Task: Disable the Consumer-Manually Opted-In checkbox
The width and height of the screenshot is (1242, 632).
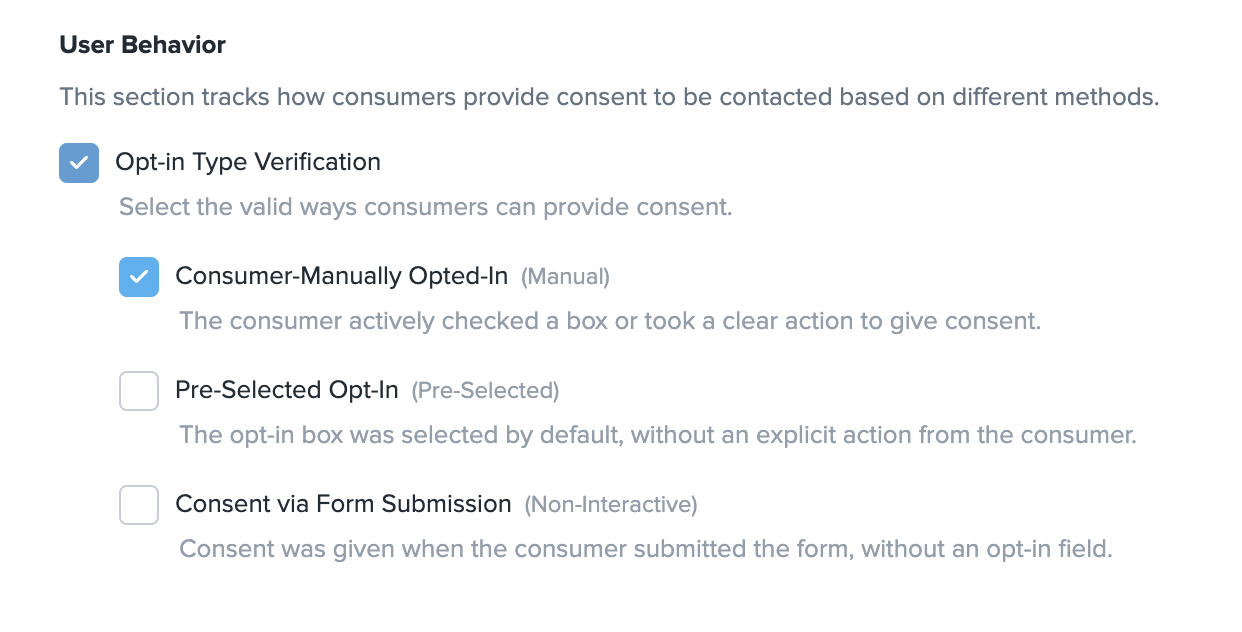Action: (139, 277)
